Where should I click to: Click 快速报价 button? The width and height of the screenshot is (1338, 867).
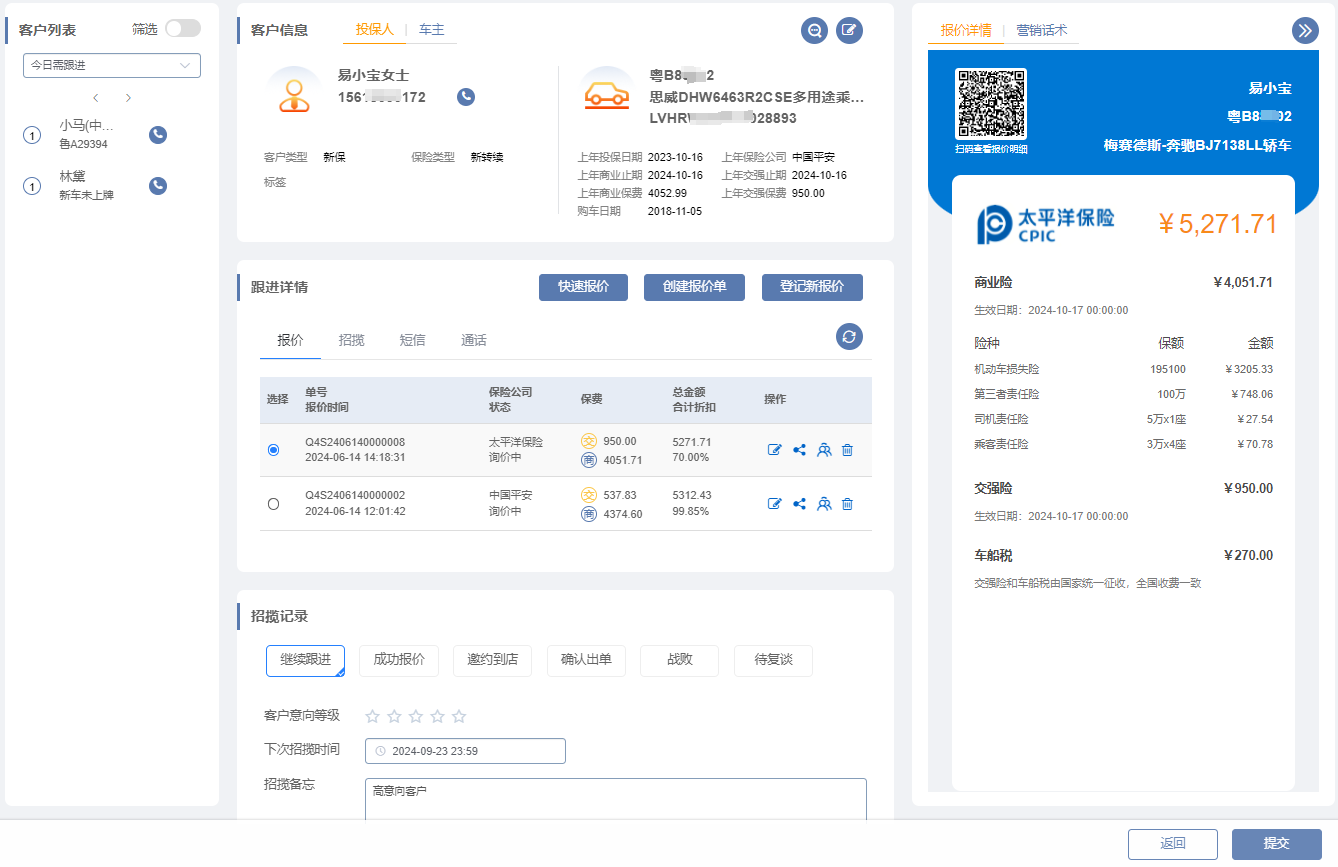583,287
